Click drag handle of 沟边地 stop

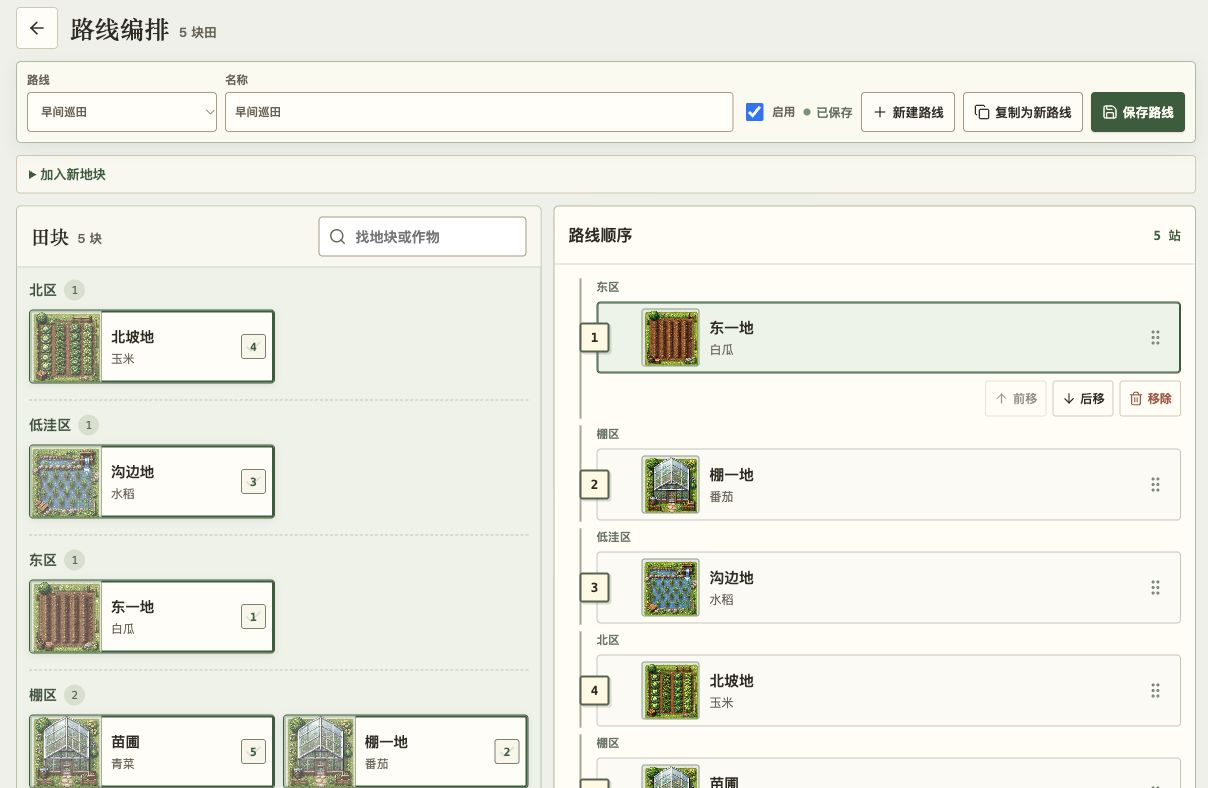[1155, 587]
